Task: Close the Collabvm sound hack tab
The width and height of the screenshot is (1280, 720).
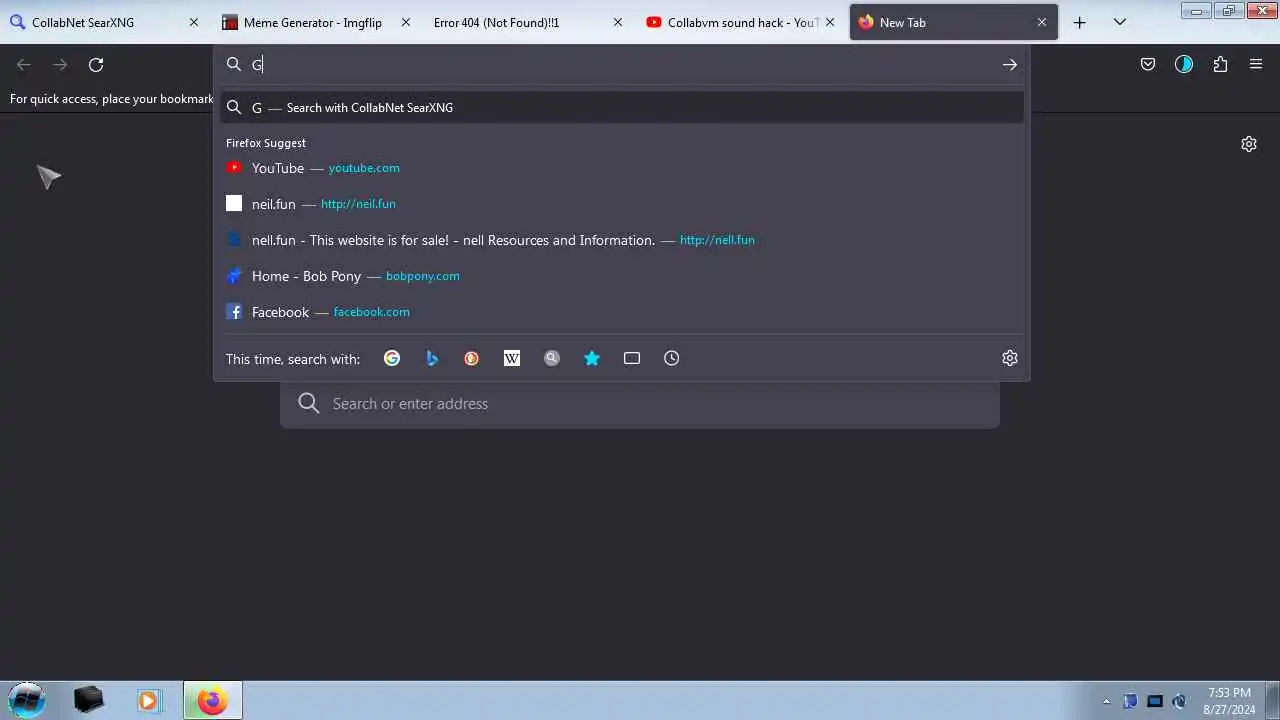Action: tap(830, 22)
